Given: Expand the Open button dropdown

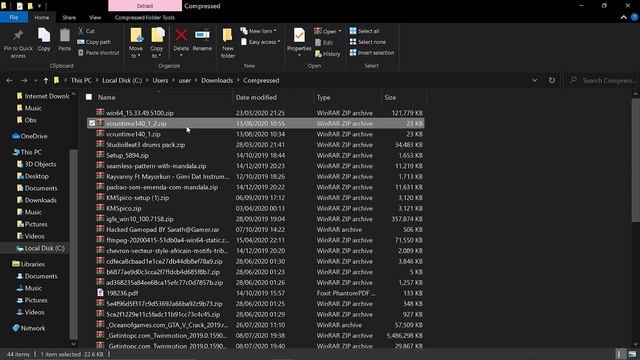Looking at the screenshot, I should click(x=340, y=31).
